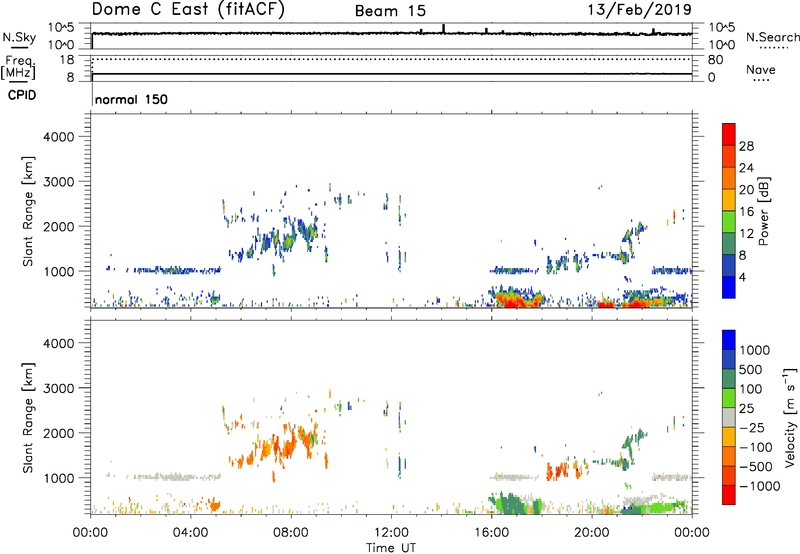Click the 'Nave' legend label

coord(761,69)
